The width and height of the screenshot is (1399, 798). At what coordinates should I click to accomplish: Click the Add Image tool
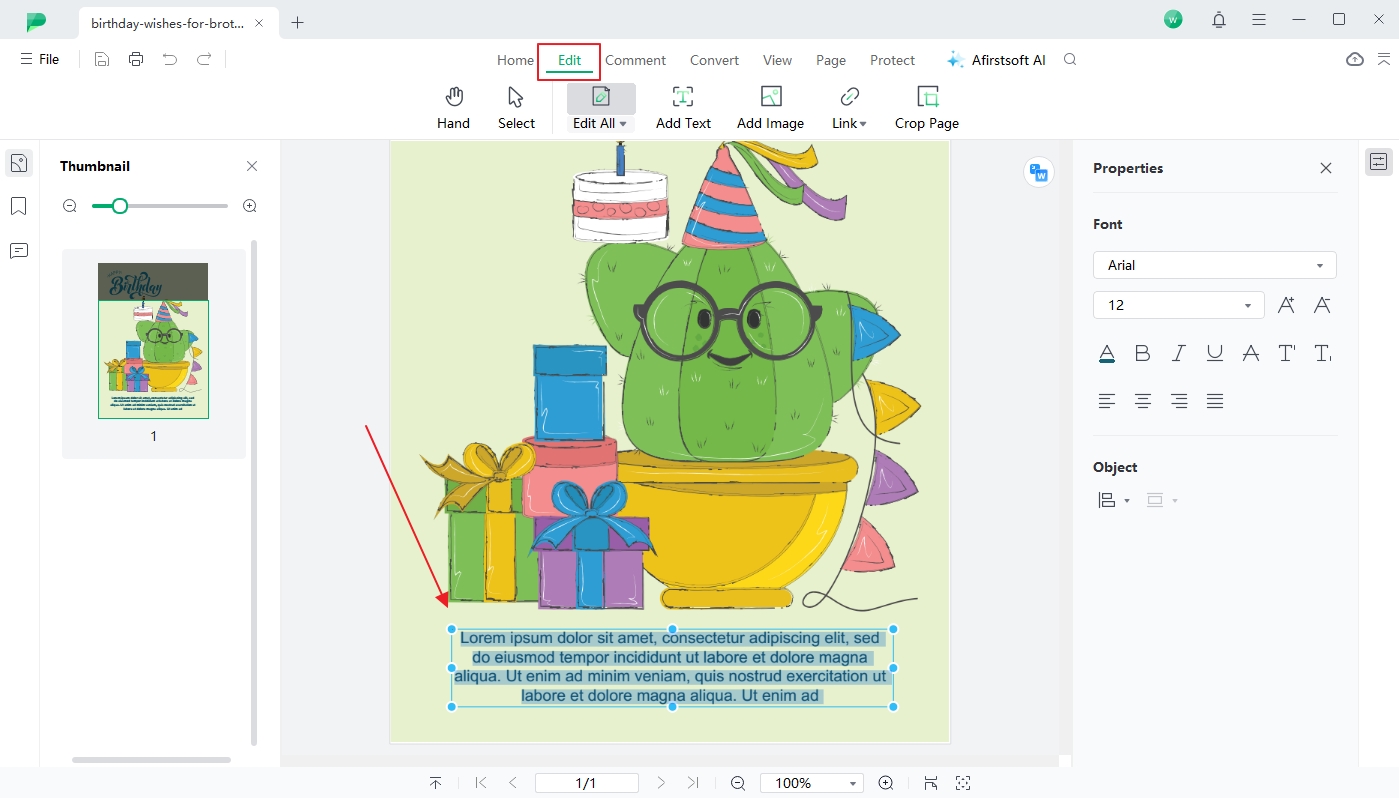coord(770,108)
